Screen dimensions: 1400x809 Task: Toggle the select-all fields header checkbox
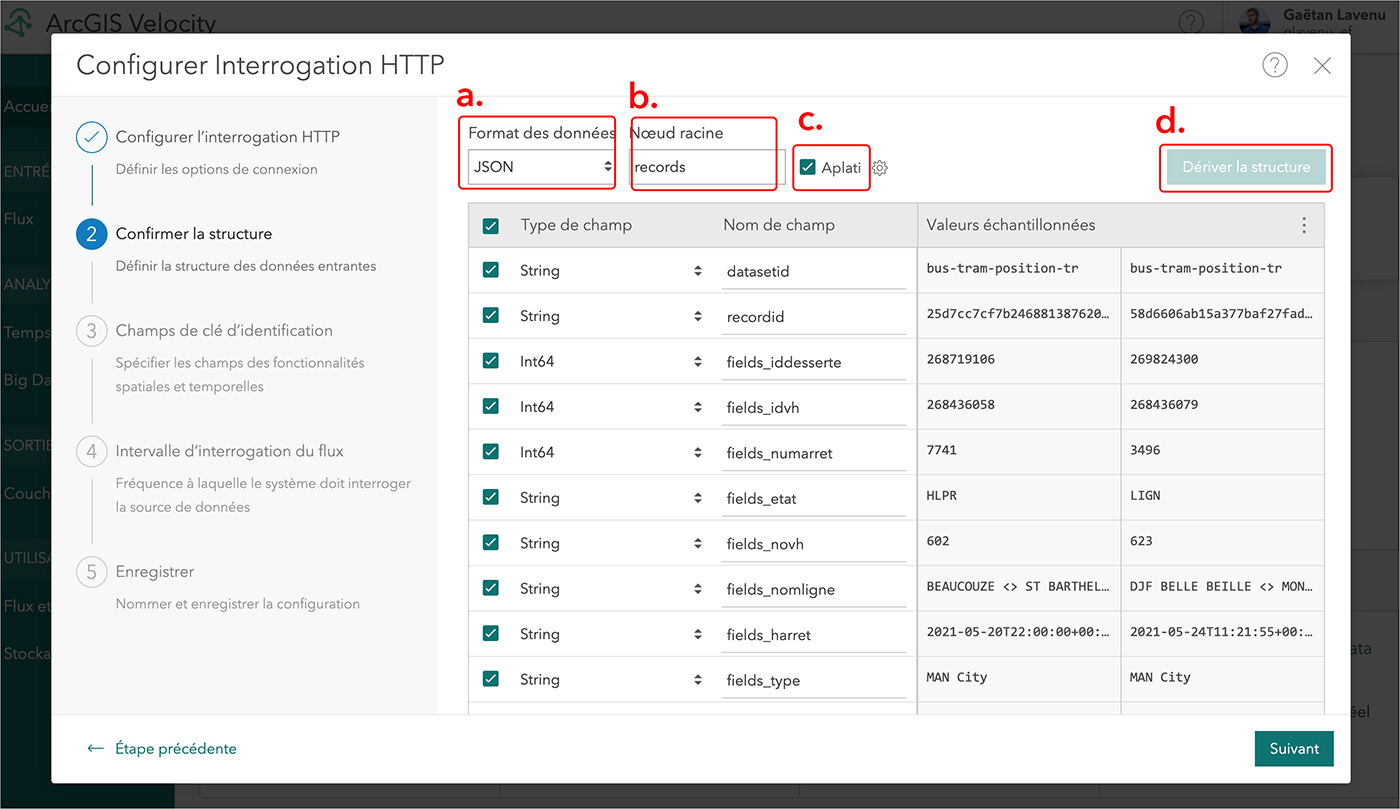pos(490,226)
